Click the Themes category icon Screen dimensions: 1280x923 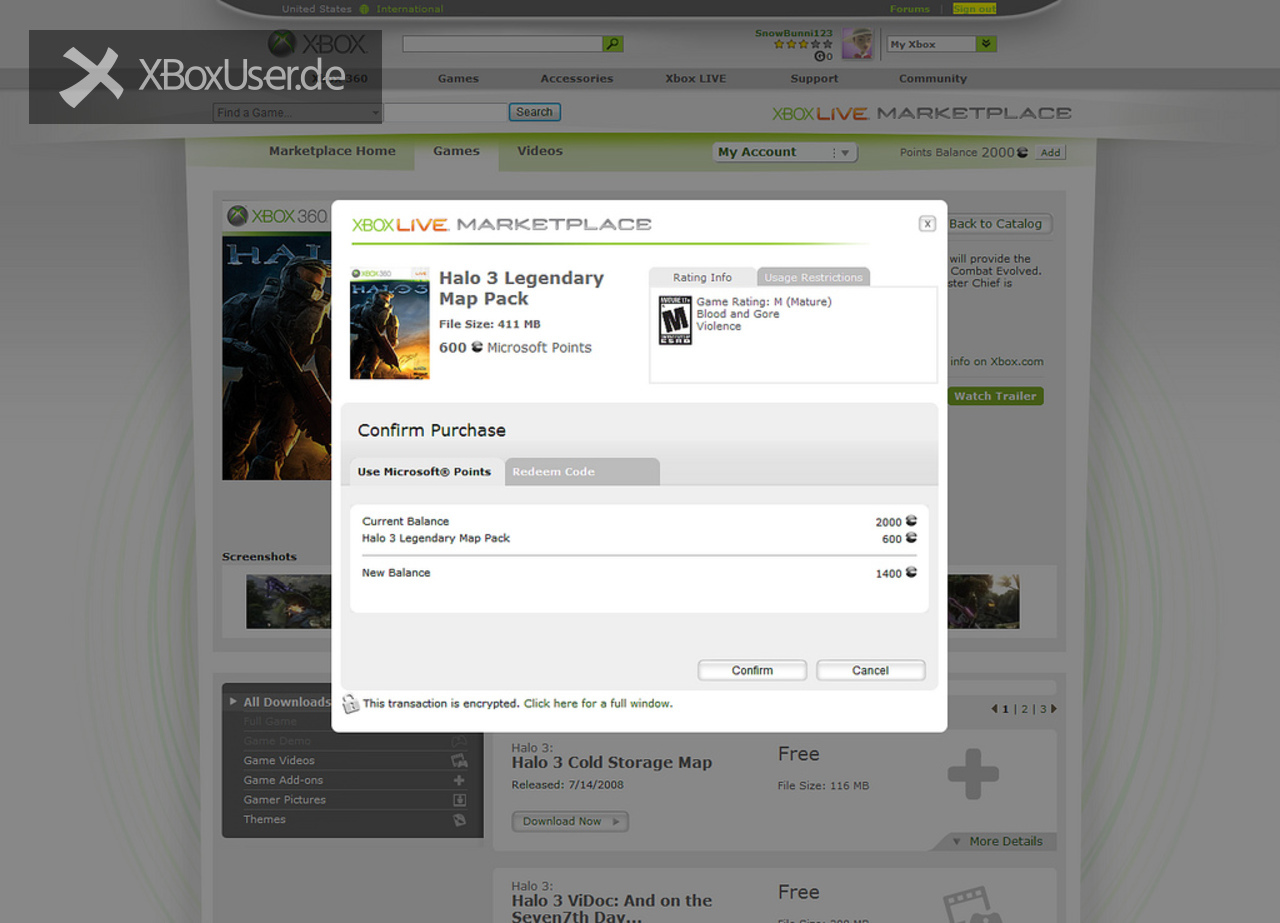coord(459,820)
